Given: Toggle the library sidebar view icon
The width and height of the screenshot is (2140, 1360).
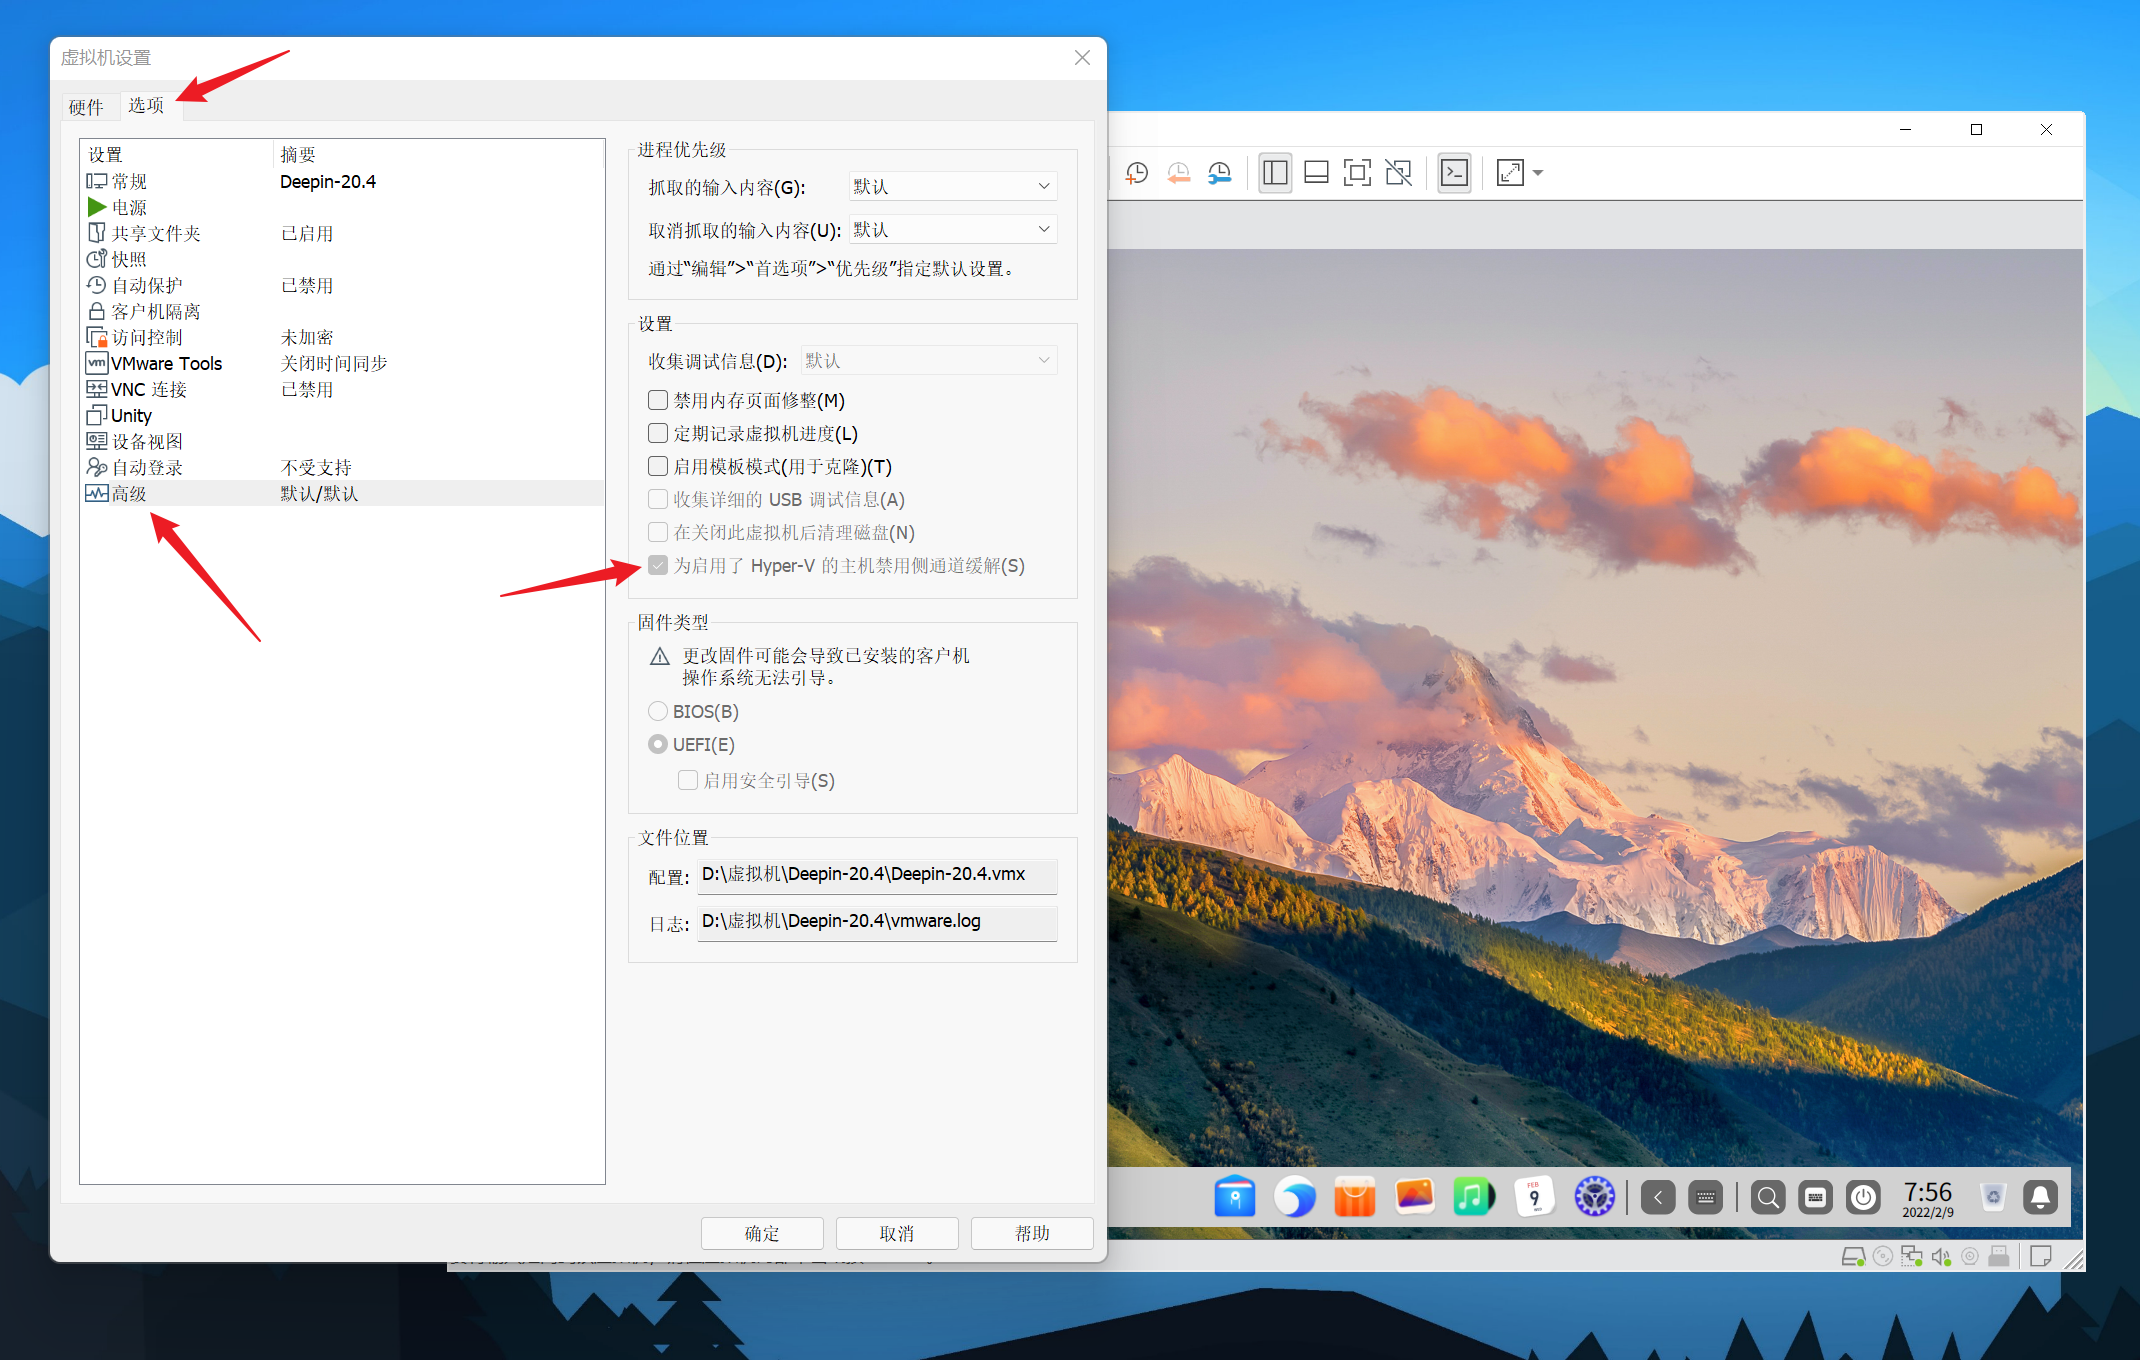Looking at the screenshot, I should click(1275, 173).
